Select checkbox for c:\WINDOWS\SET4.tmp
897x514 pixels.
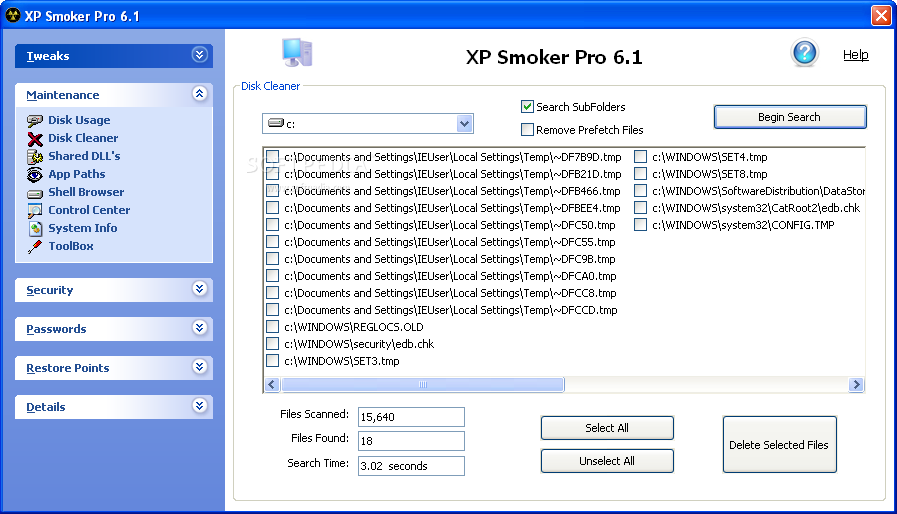click(641, 157)
